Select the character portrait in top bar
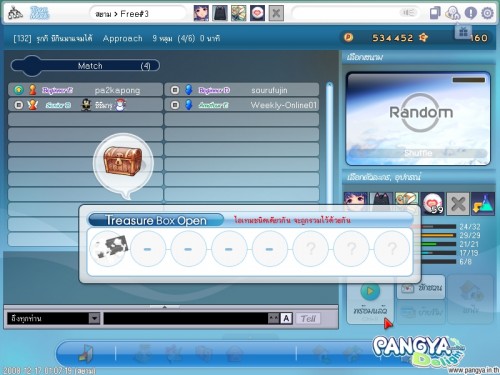The width and height of the screenshot is (500, 375). pos(201,13)
